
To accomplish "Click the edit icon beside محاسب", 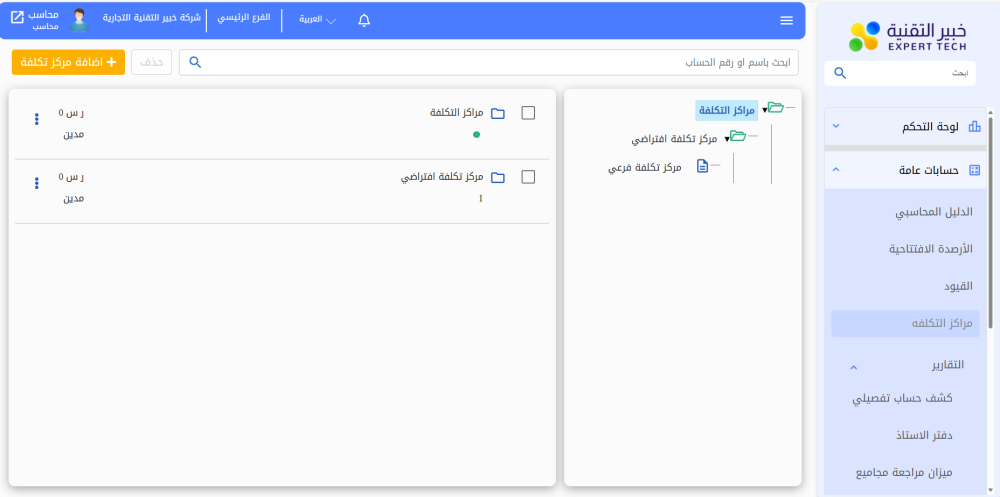I will (x=17, y=18).
